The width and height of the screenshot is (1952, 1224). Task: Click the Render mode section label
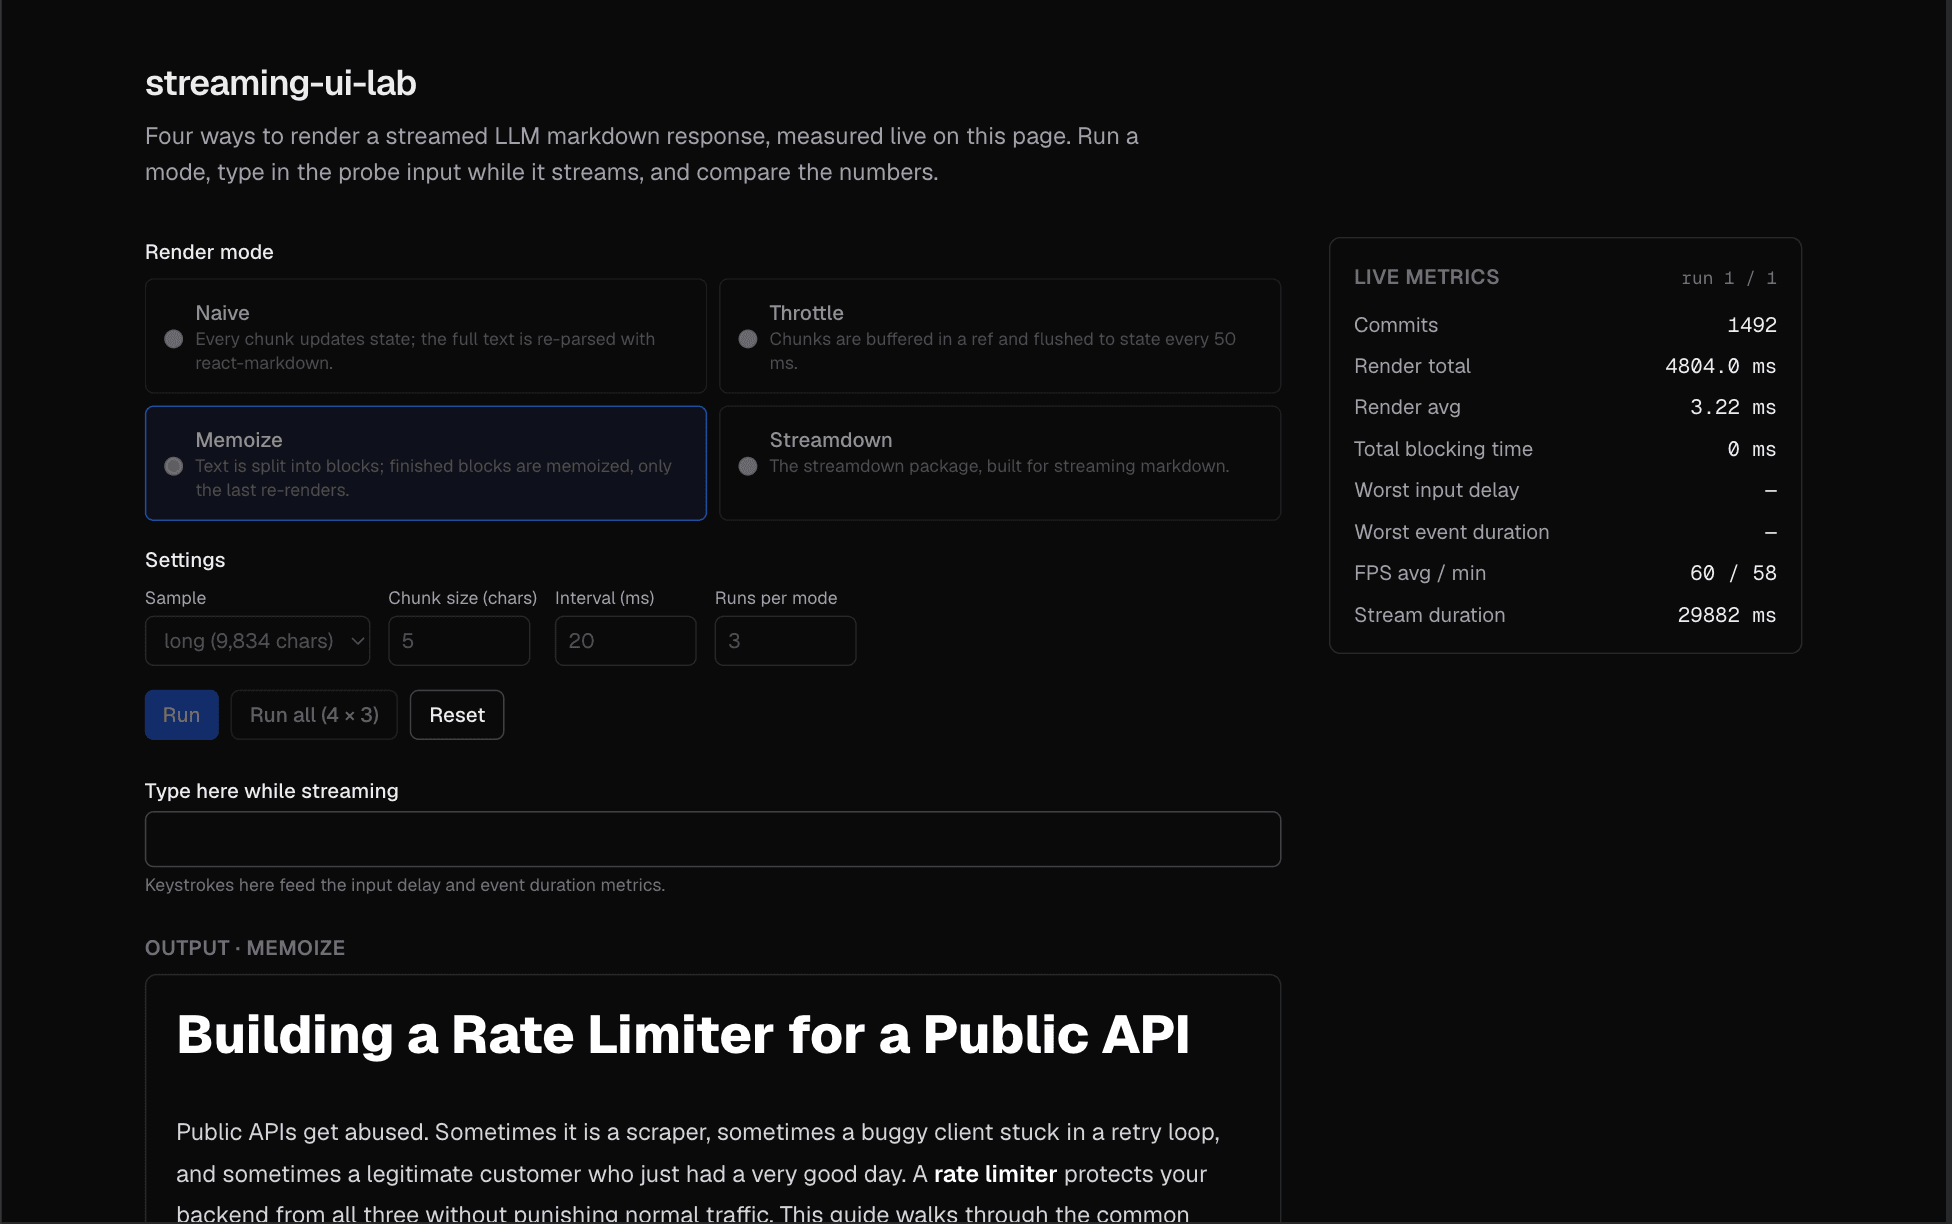pos(209,252)
